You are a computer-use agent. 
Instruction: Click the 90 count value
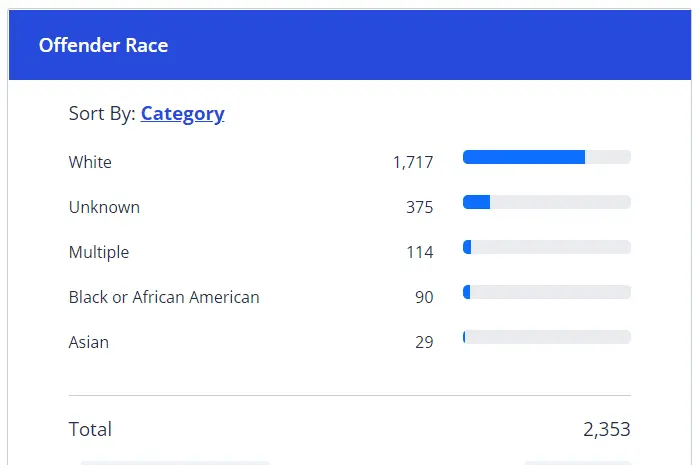coord(424,298)
